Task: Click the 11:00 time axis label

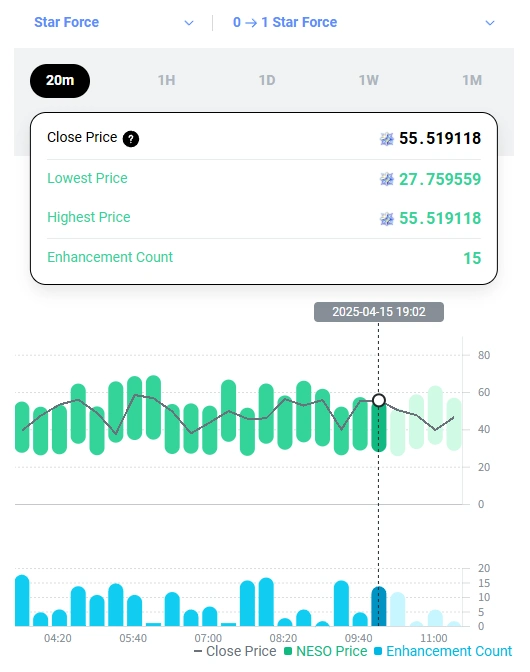Action: tap(434, 638)
